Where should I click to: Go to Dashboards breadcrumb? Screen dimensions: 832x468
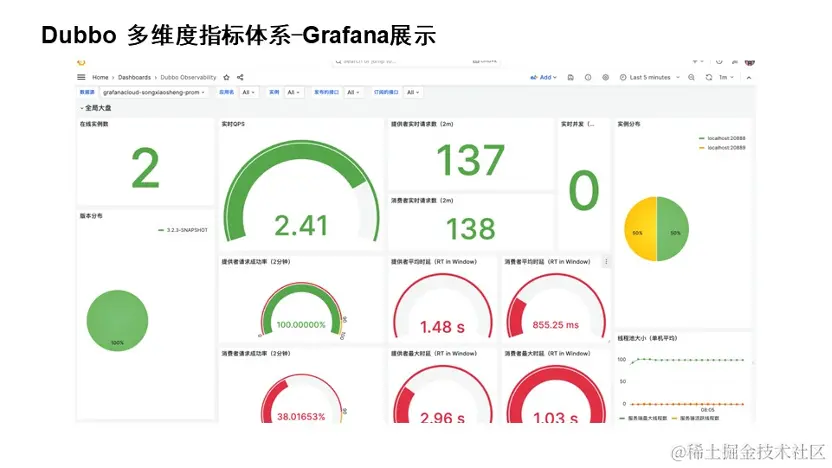click(x=134, y=77)
